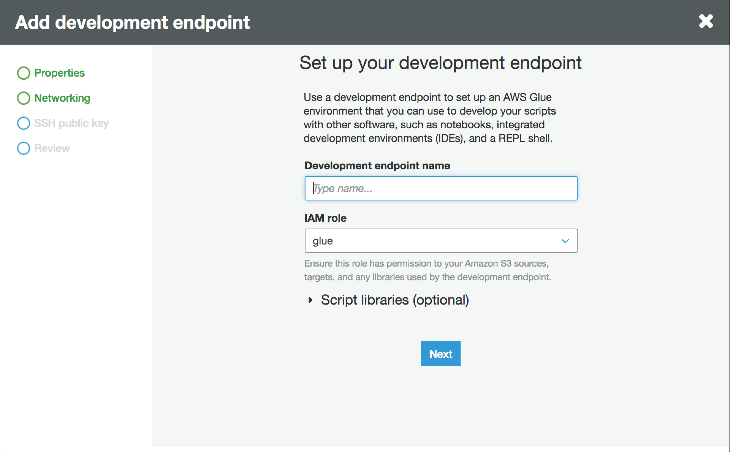Open the IAM role dropdown showing glue
Viewport: 730px width, 452px height.
point(430,241)
